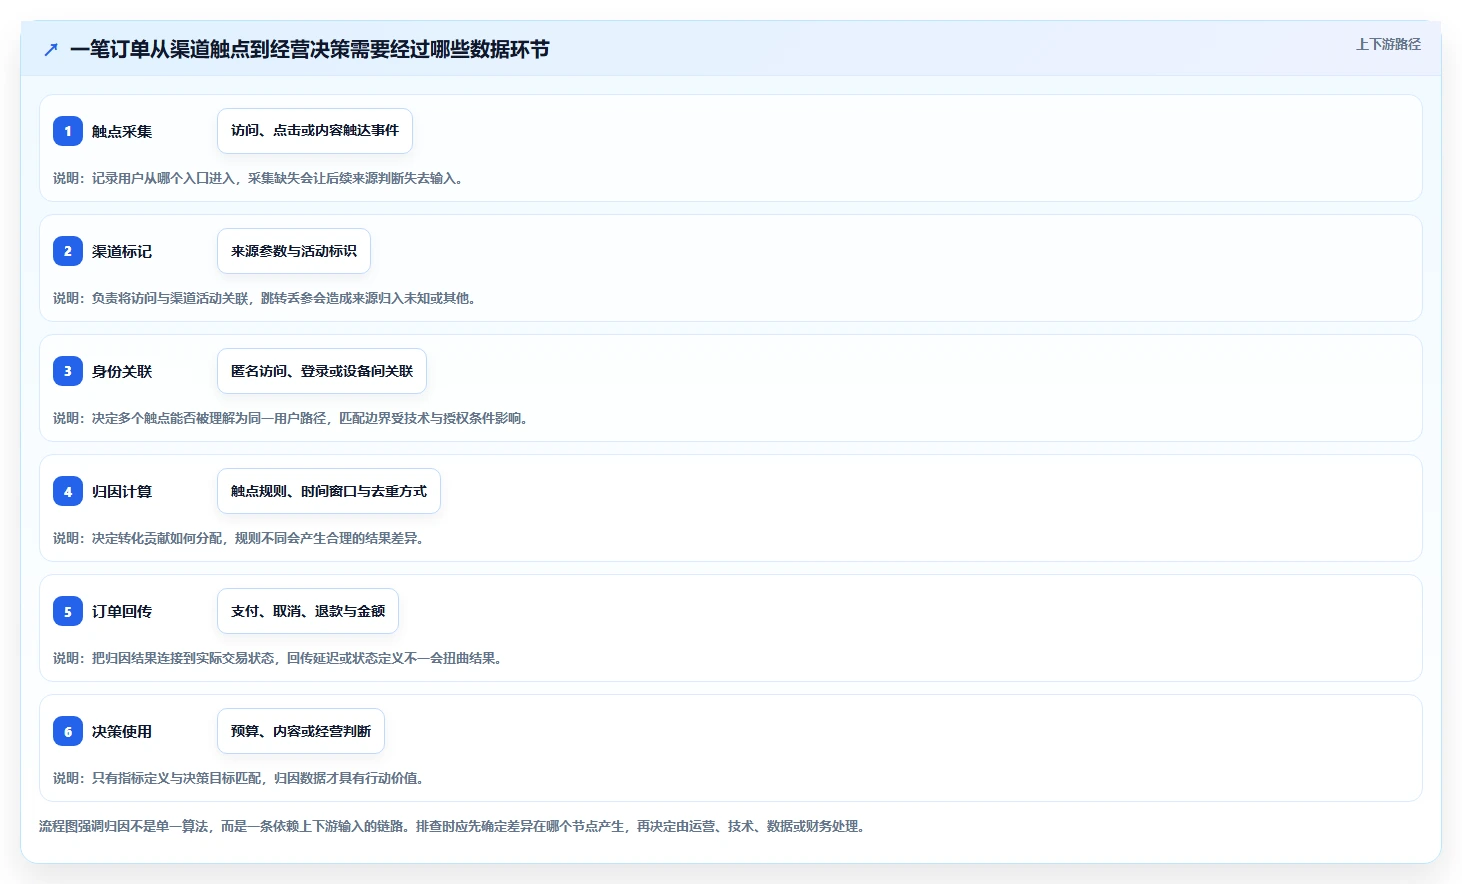
Task: Click step number badge 1
Action: pyautogui.click(x=68, y=131)
